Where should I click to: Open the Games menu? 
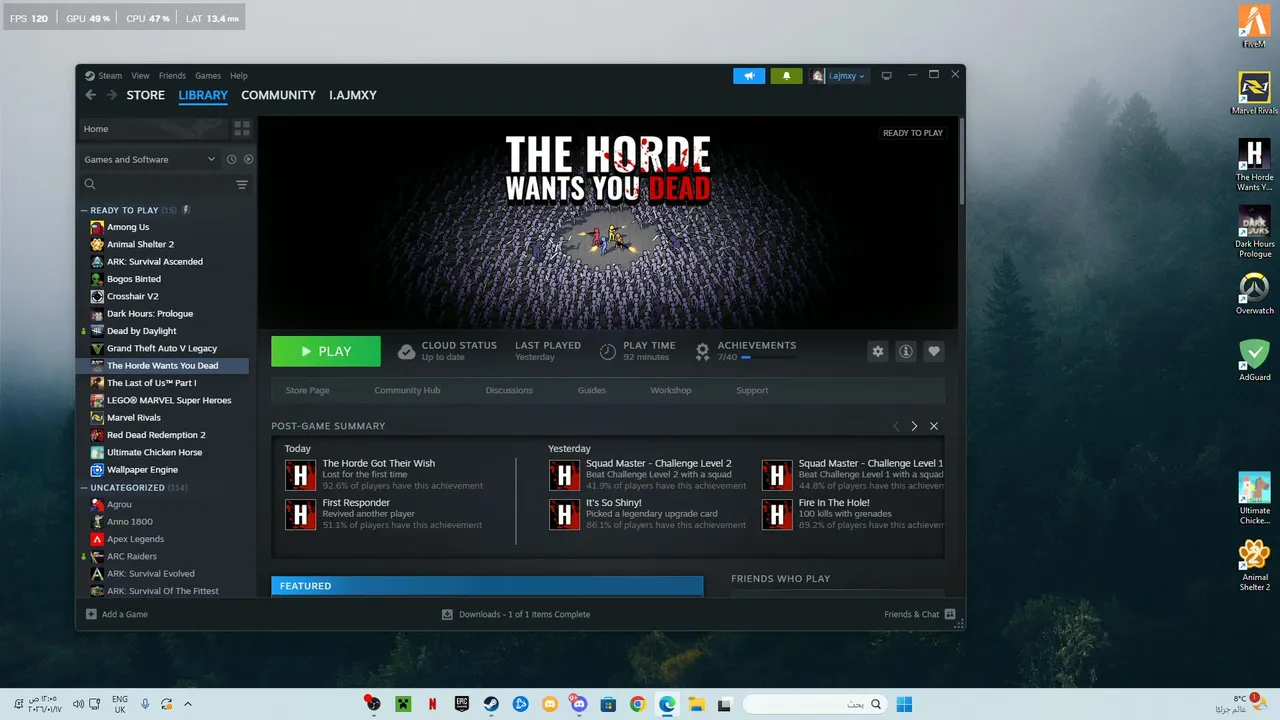coord(208,76)
